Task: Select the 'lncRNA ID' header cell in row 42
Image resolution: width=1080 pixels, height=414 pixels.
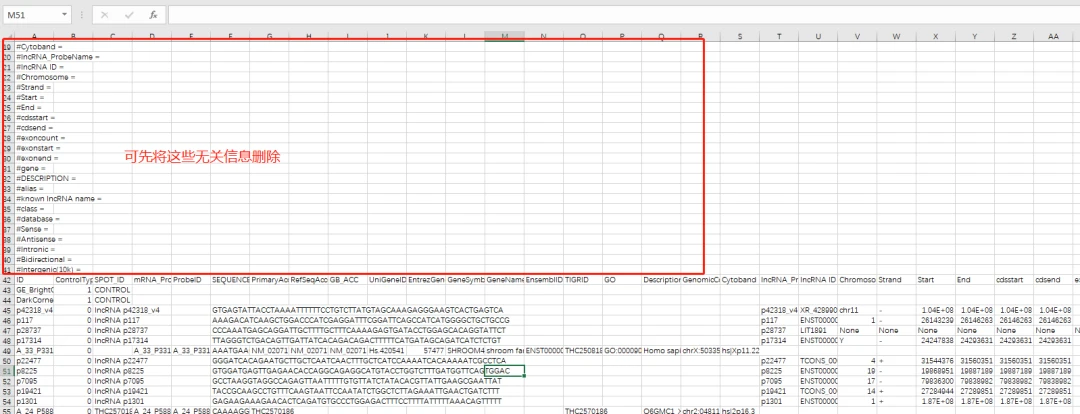Action: pyautogui.click(x=818, y=281)
